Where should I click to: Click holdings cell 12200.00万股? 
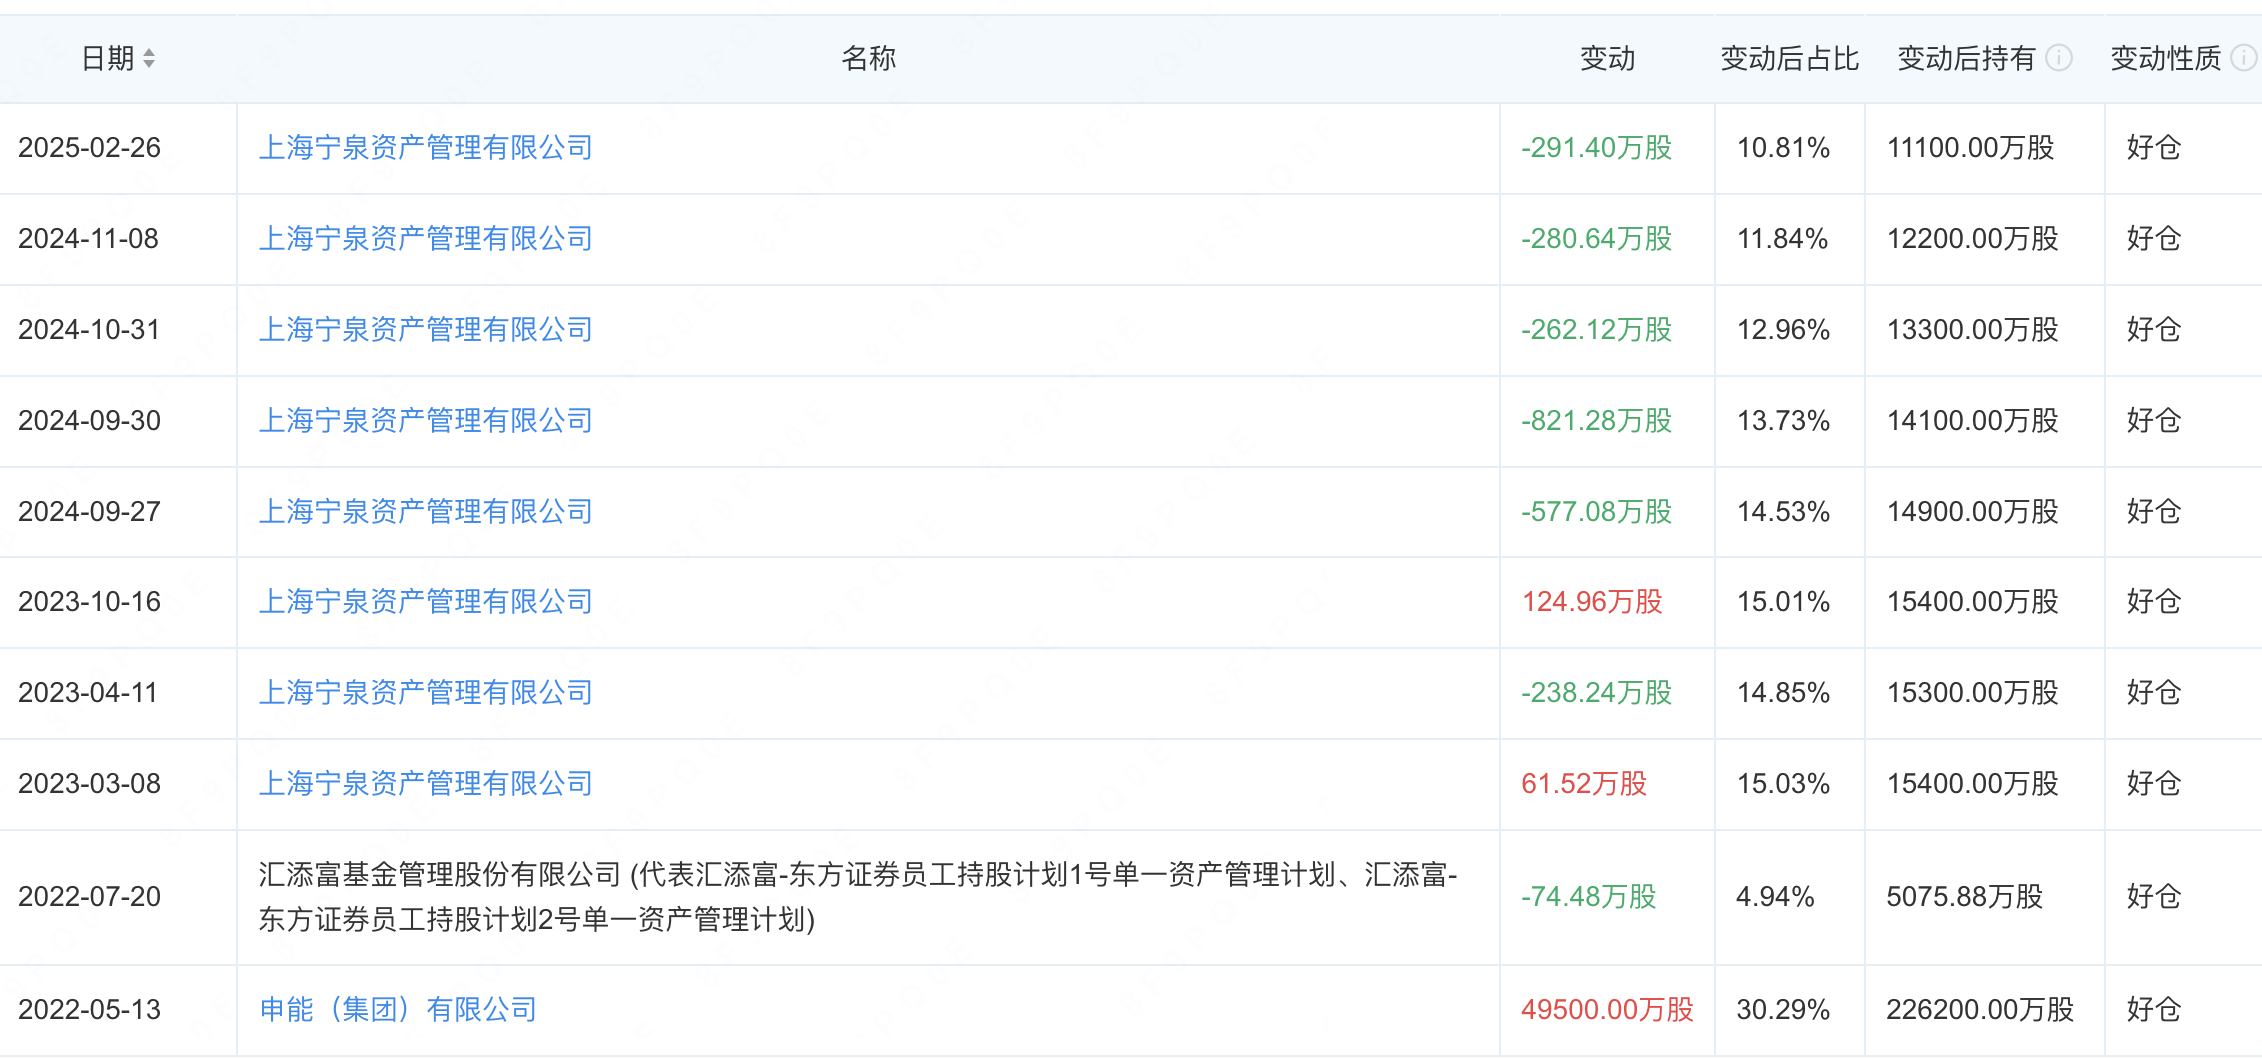(x=1972, y=239)
